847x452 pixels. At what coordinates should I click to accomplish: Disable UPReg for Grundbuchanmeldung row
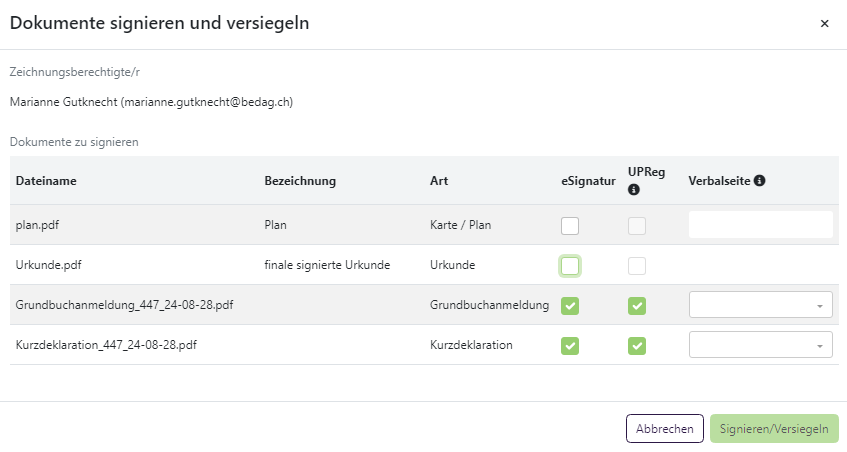coord(637,306)
